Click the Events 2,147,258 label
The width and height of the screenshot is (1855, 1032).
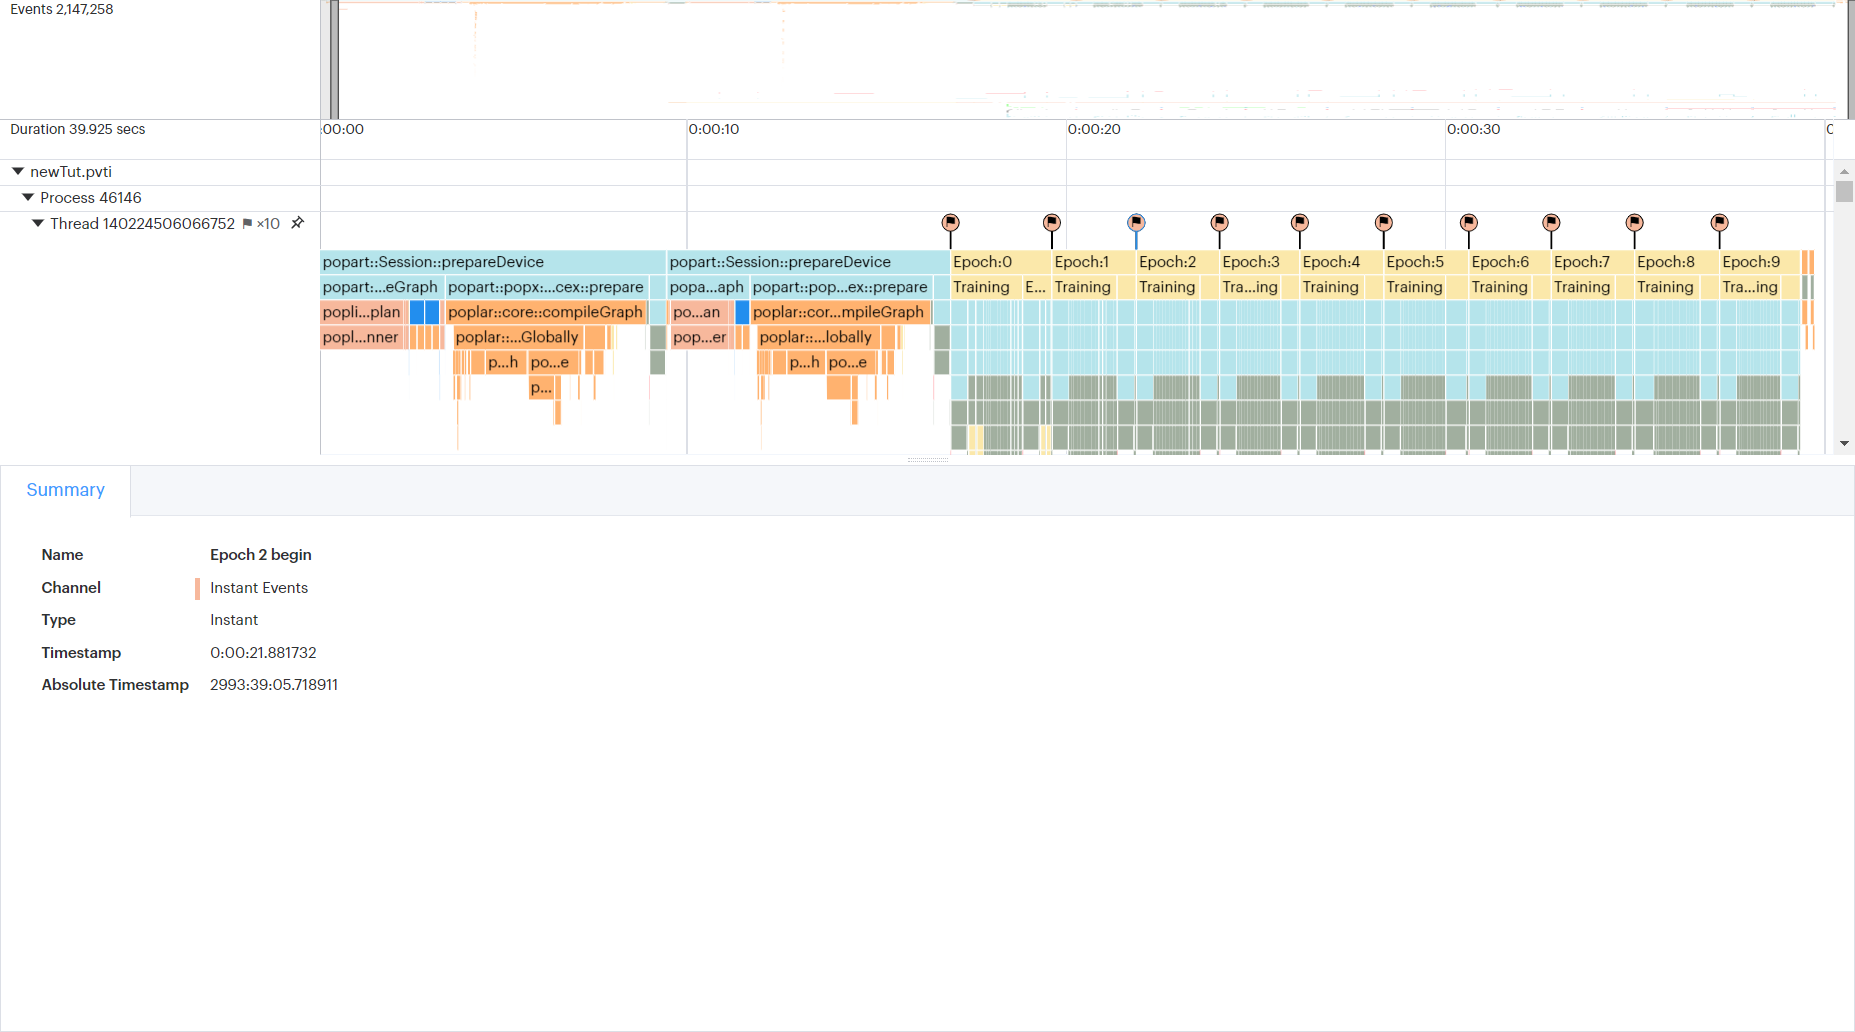(62, 9)
